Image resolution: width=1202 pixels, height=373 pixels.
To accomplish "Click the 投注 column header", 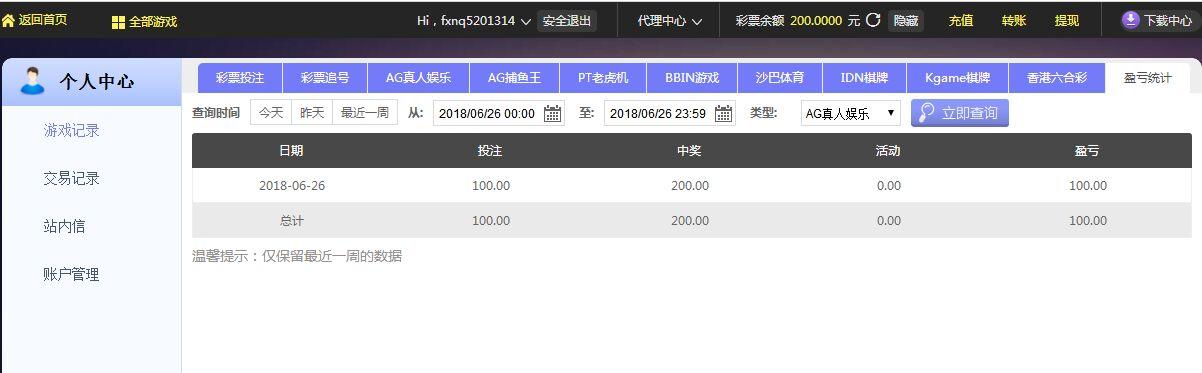I will pos(490,151).
